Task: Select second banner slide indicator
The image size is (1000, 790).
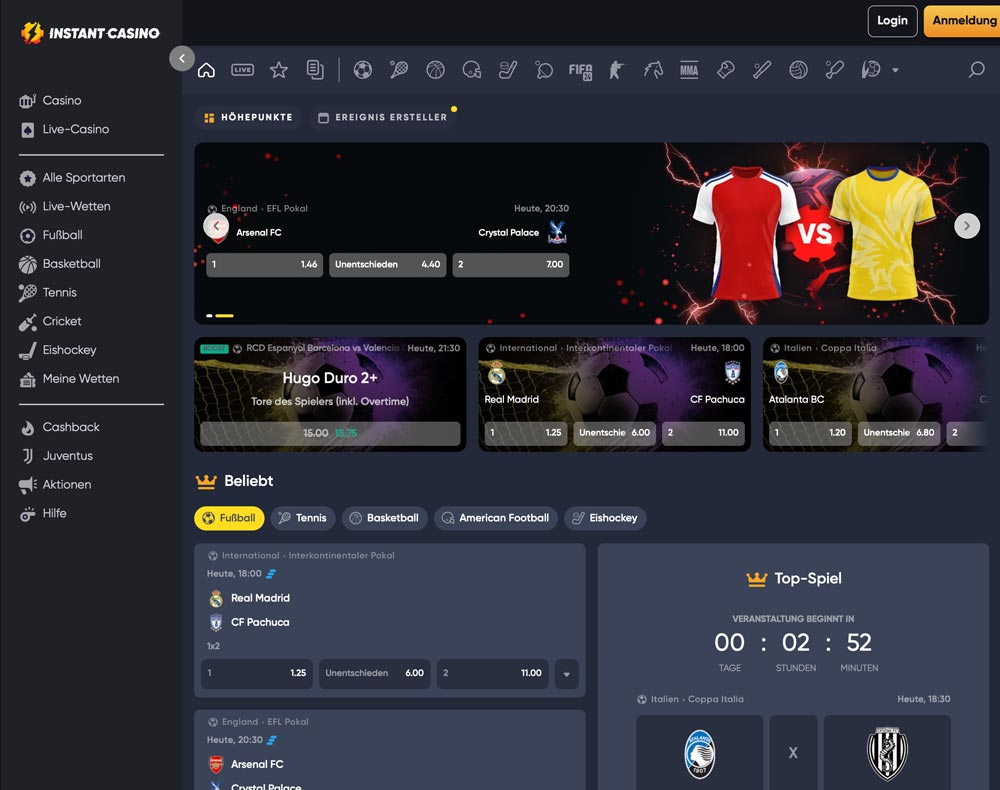Action: coord(224,316)
